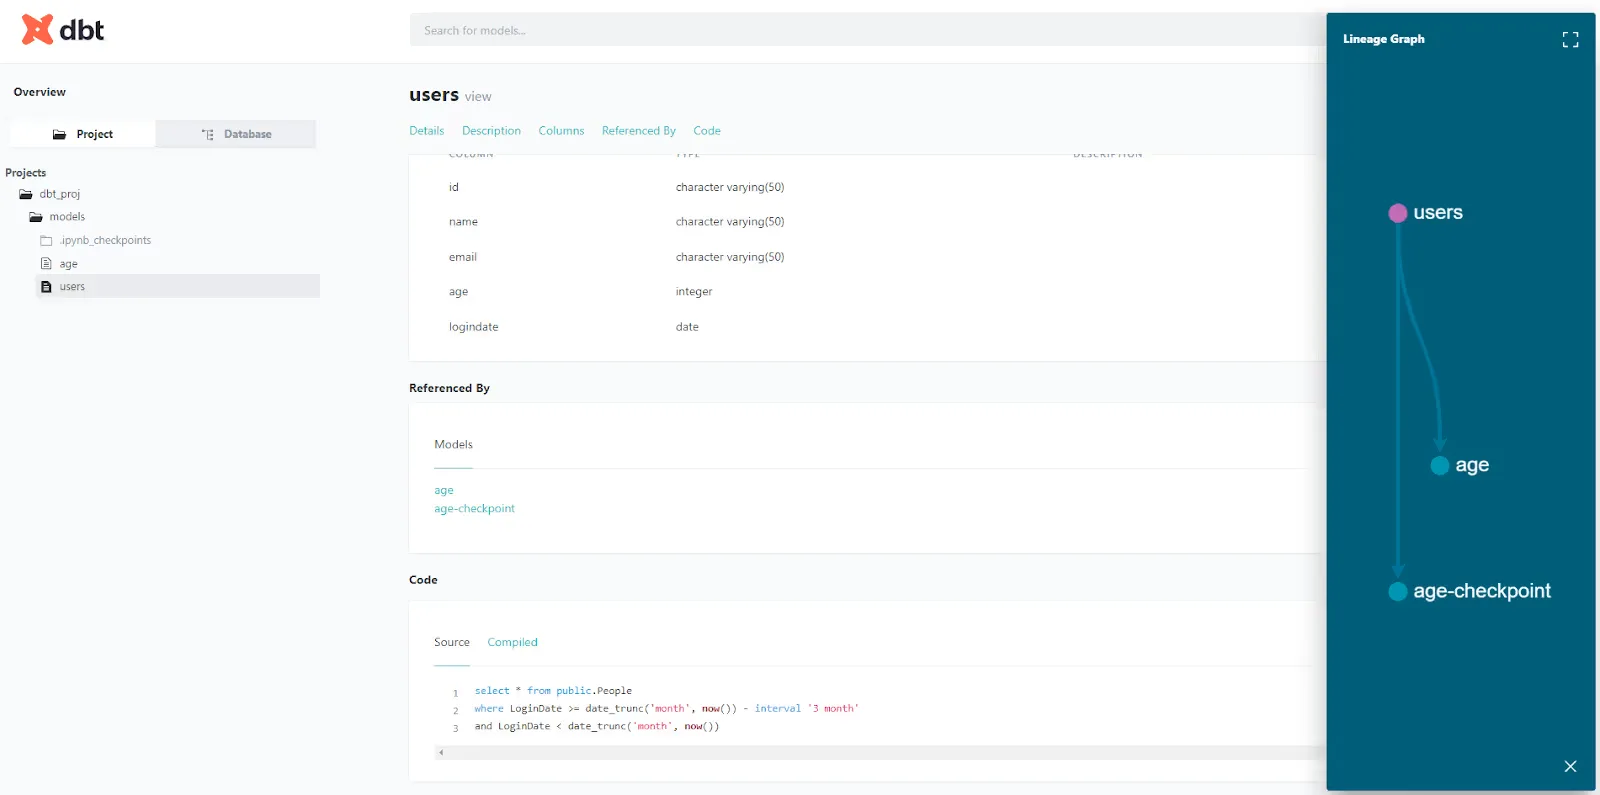
Task: Click the integer type cell
Action: click(x=694, y=292)
